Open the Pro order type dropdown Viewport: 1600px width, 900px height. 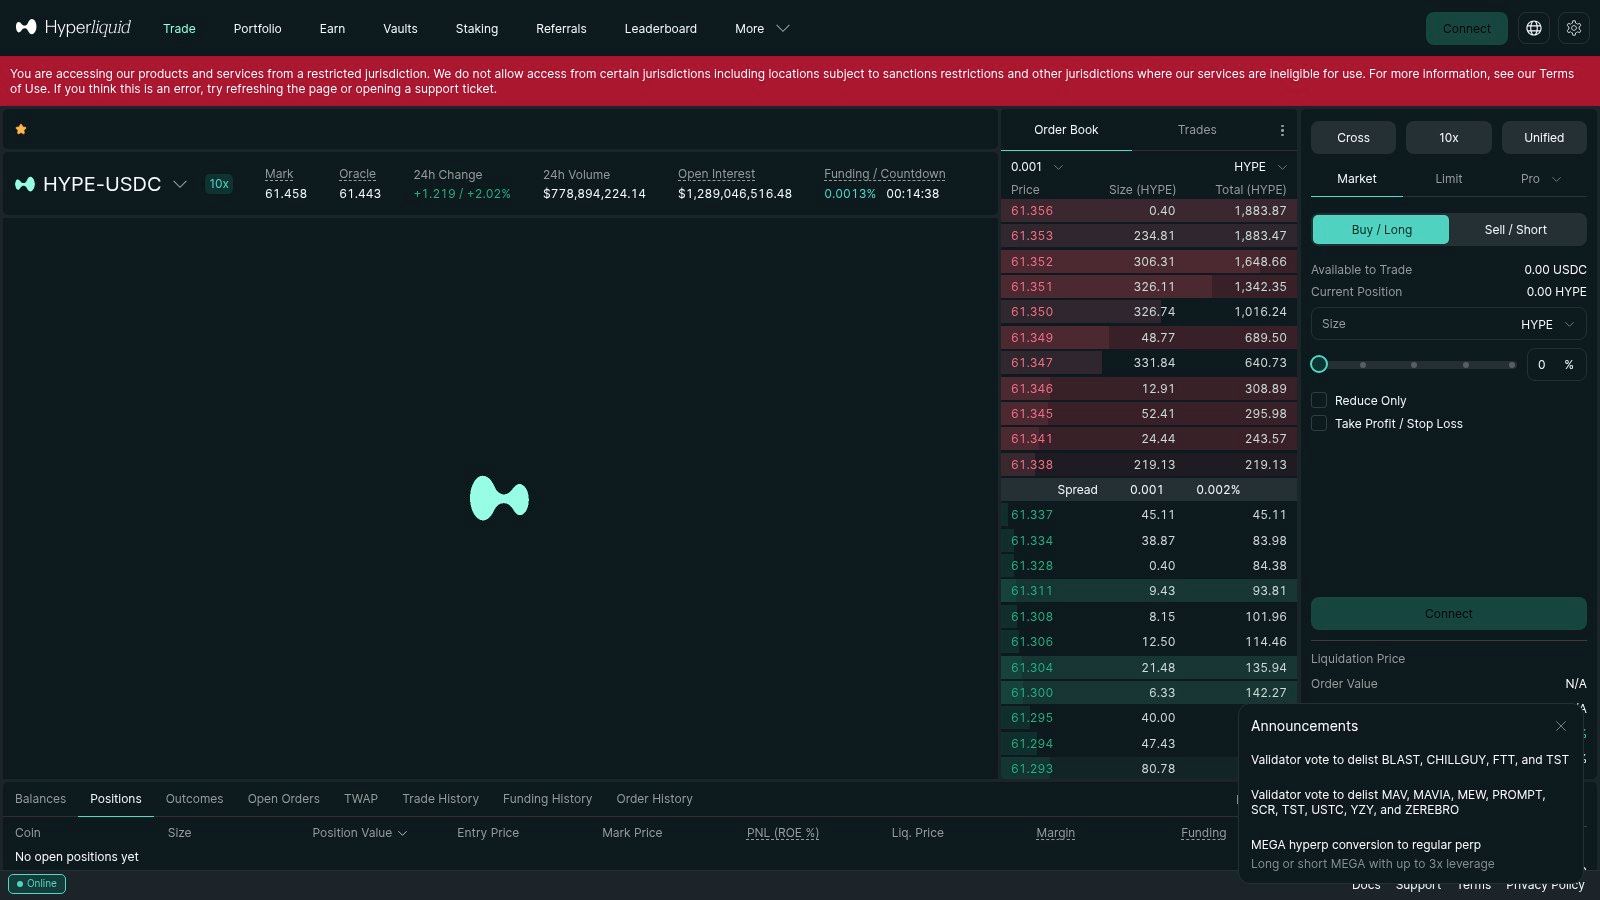pyautogui.click(x=1540, y=179)
